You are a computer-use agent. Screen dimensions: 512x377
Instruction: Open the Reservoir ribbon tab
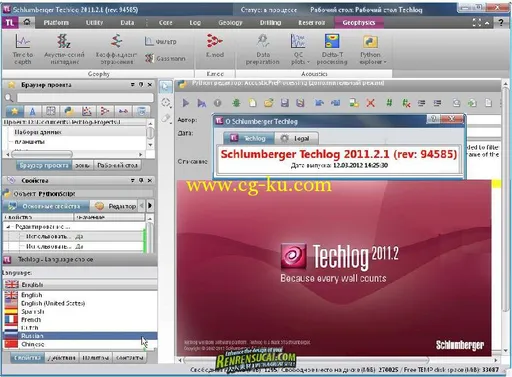pos(311,22)
